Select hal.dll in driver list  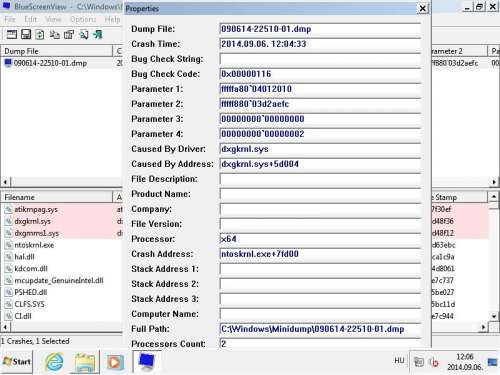pyautogui.click(x=24, y=257)
